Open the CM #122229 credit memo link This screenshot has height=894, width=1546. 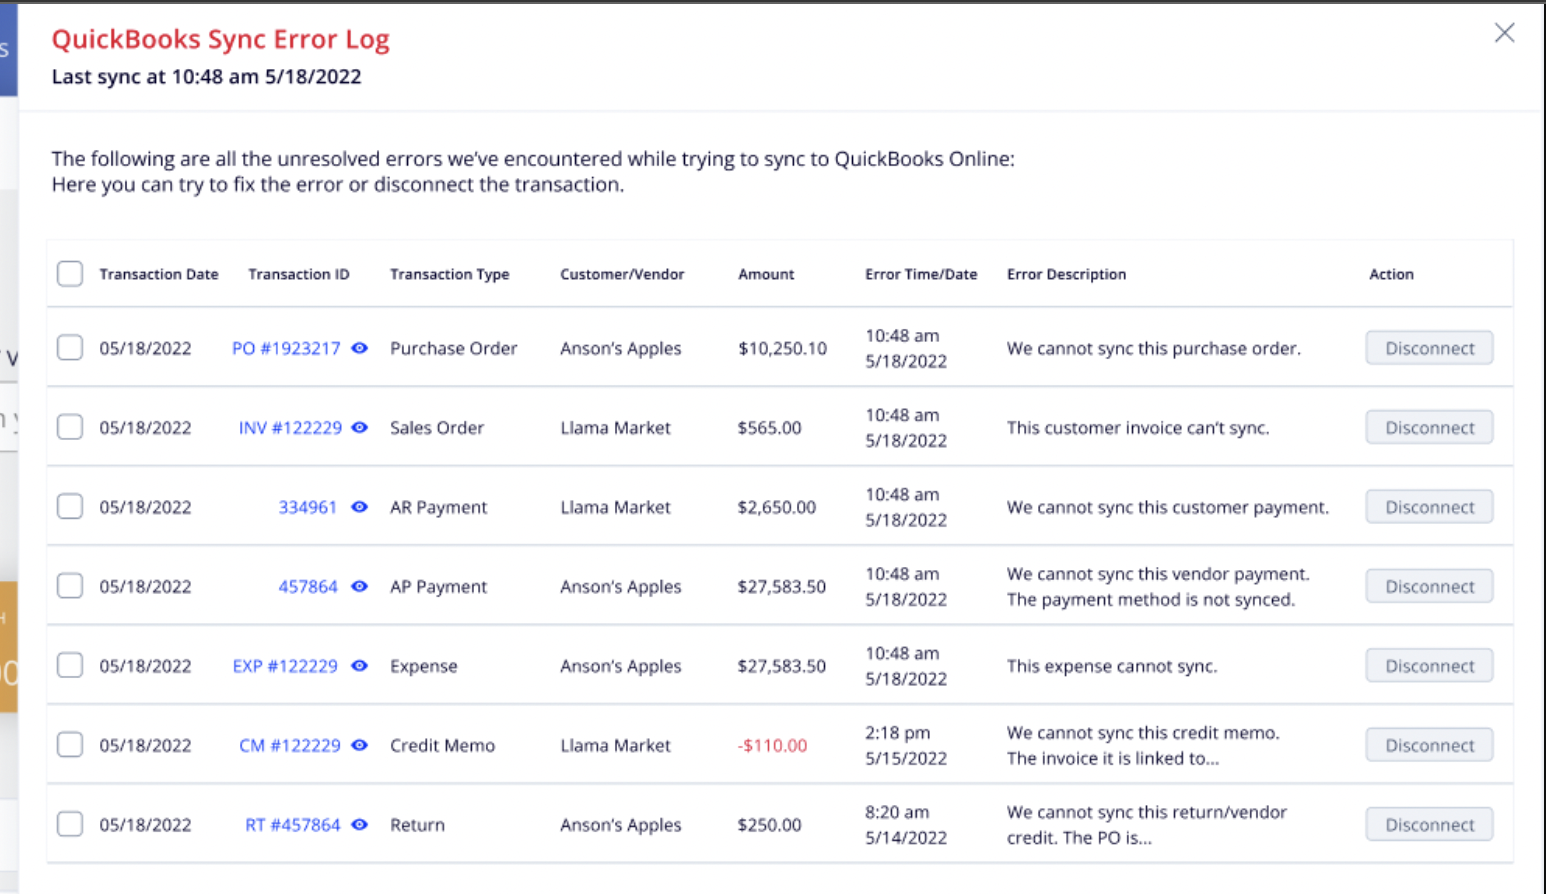pos(290,745)
